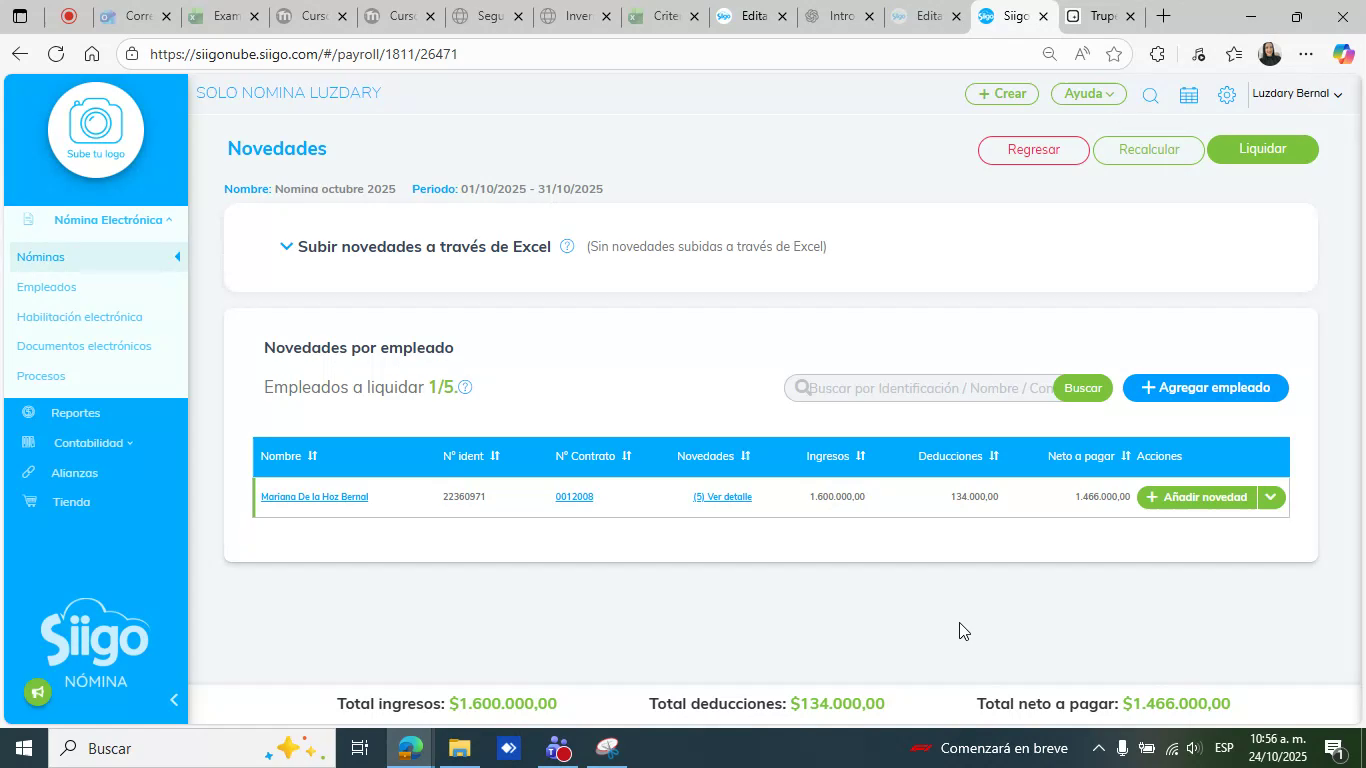Open the Luzdary Bernal user menu
Image resolution: width=1366 pixels, height=768 pixels.
1297,94
